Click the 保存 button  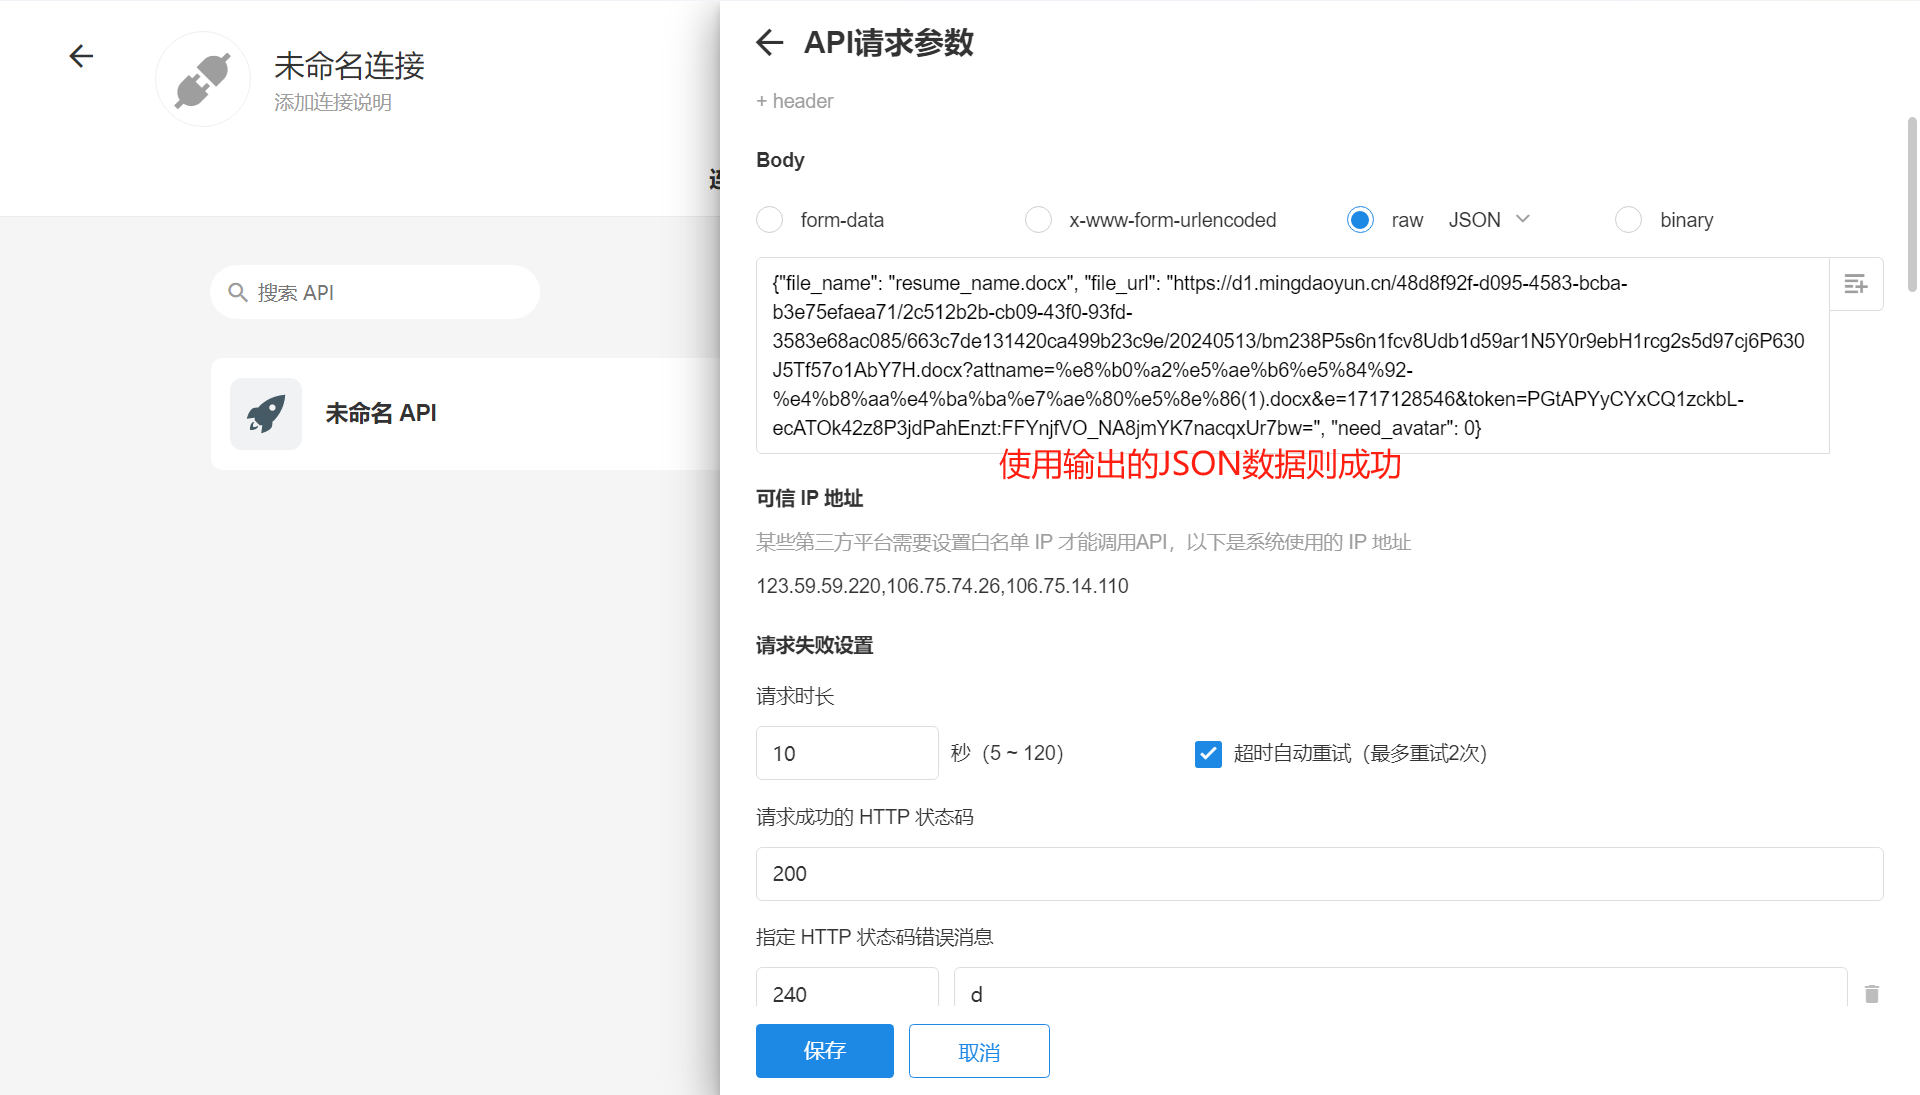[824, 1051]
